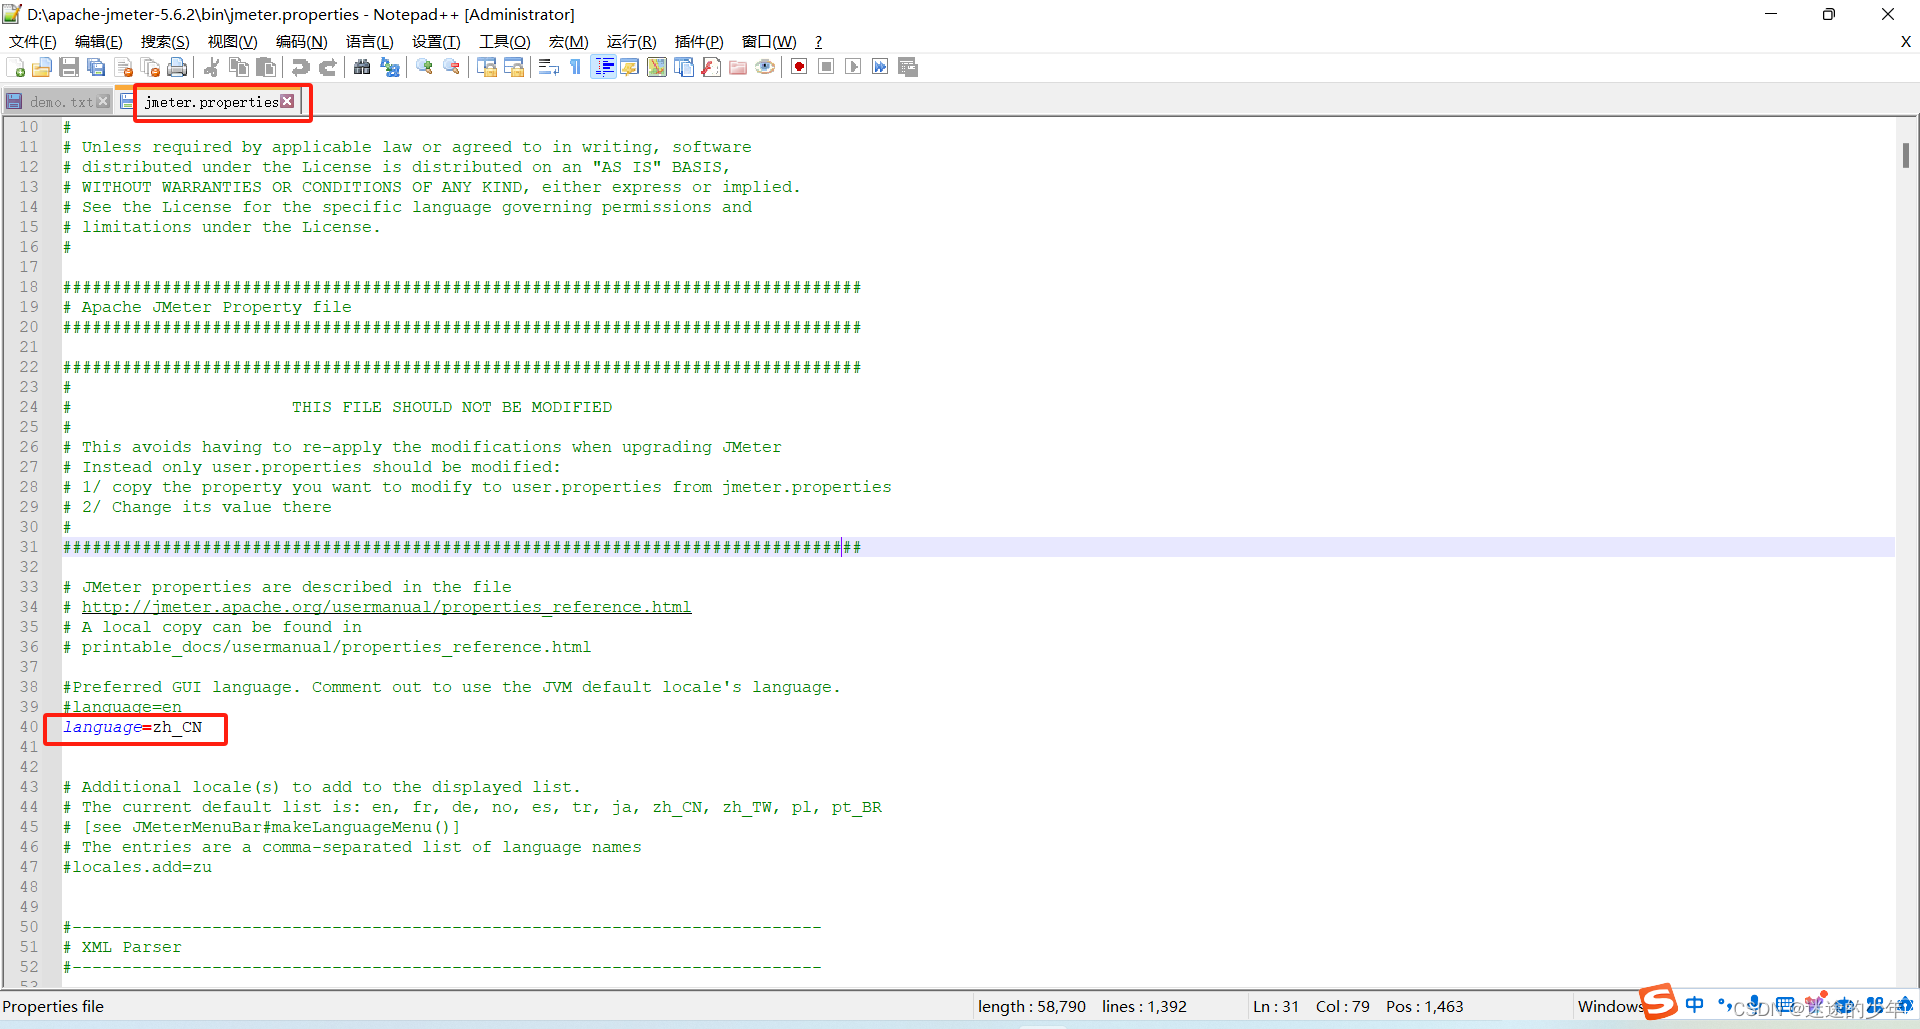Close the demo.txt tab
Viewport: 1920px width, 1029px height.
click(103, 101)
